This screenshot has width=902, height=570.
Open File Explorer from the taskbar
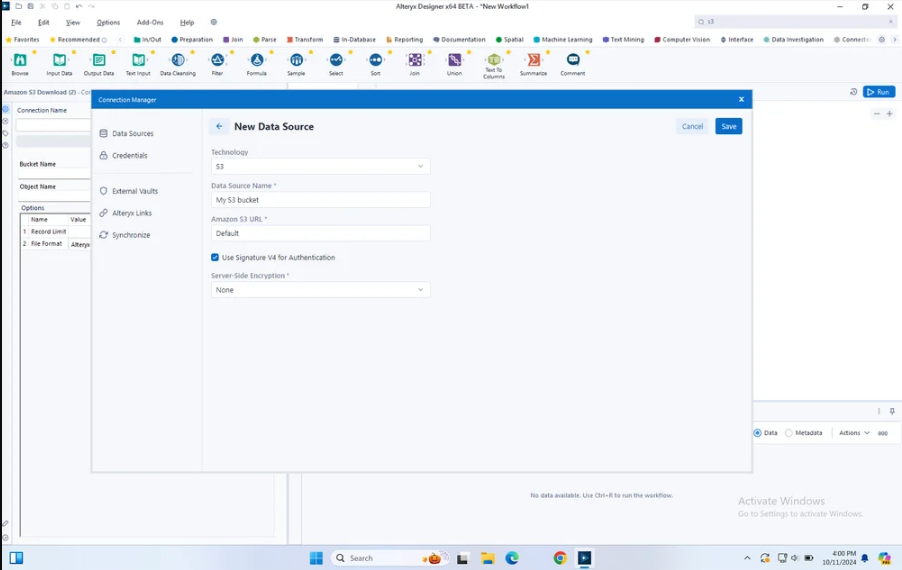[488, 558]
